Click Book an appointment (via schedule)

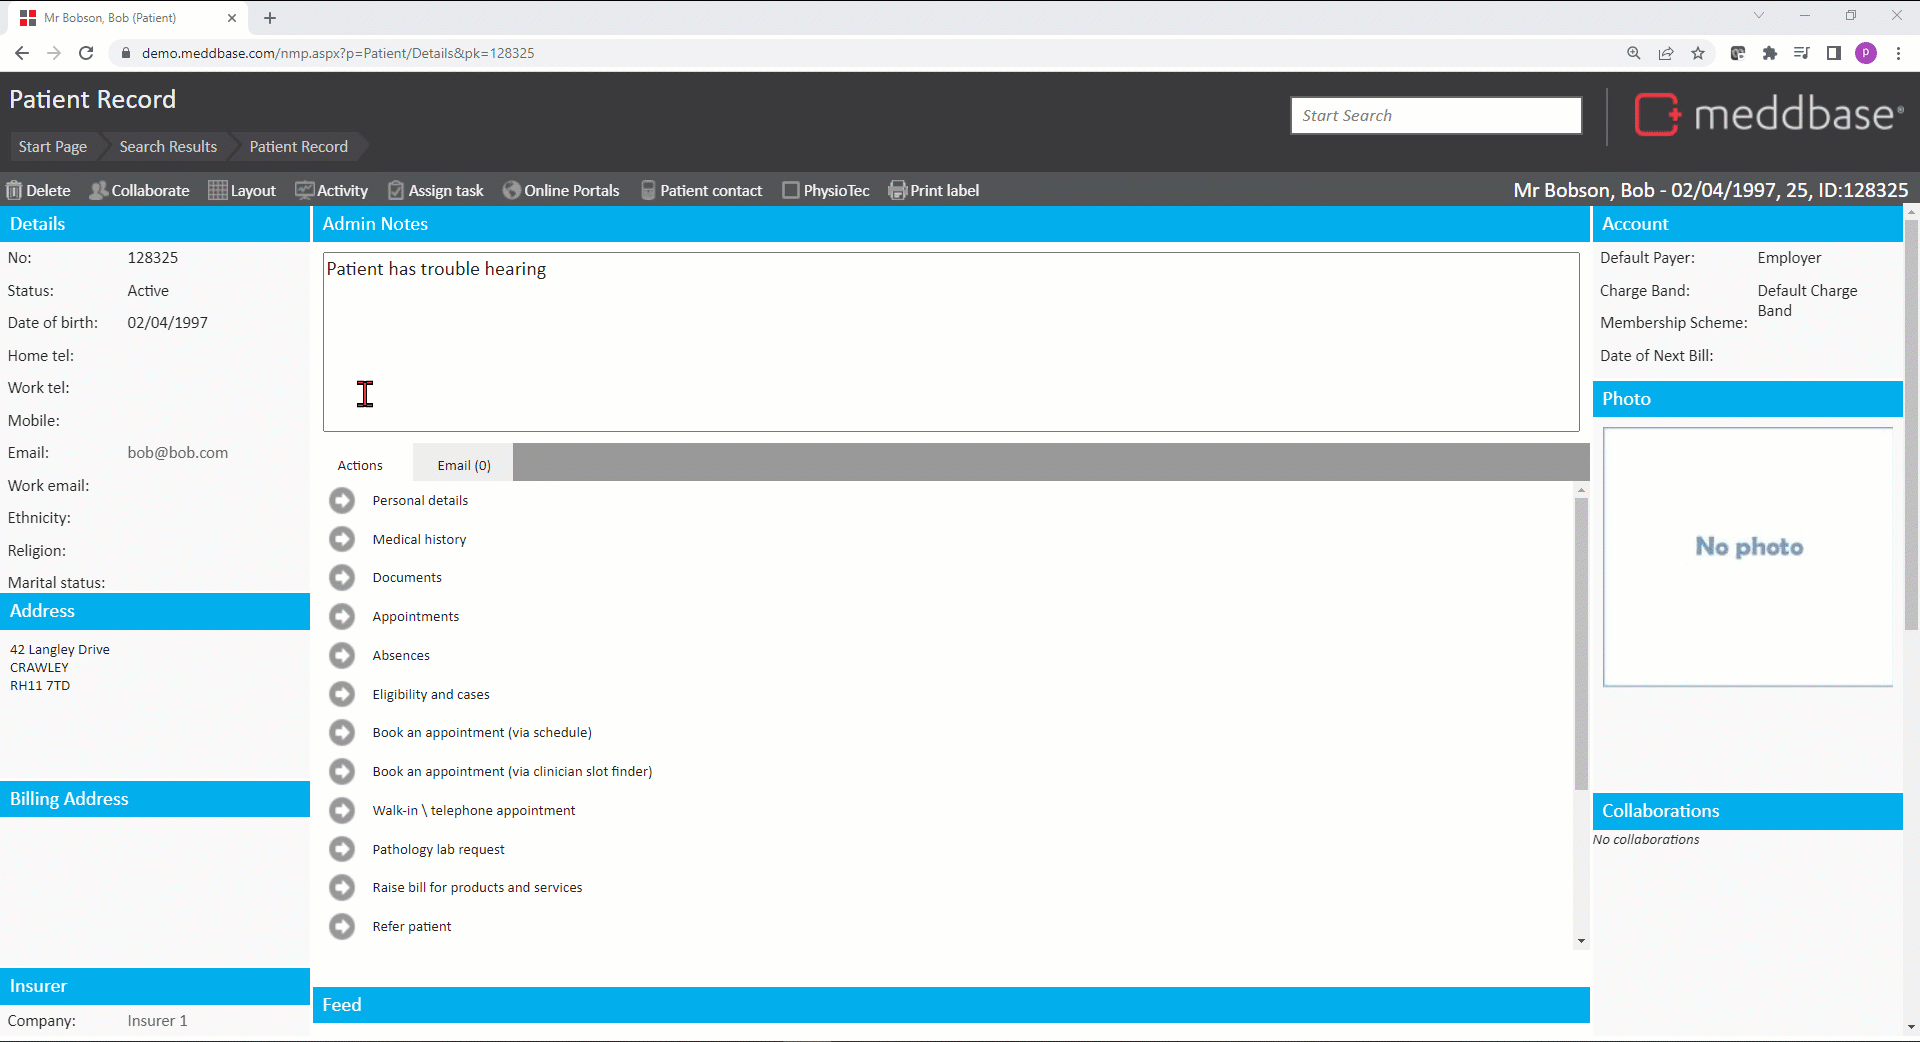tap(482, 732)
